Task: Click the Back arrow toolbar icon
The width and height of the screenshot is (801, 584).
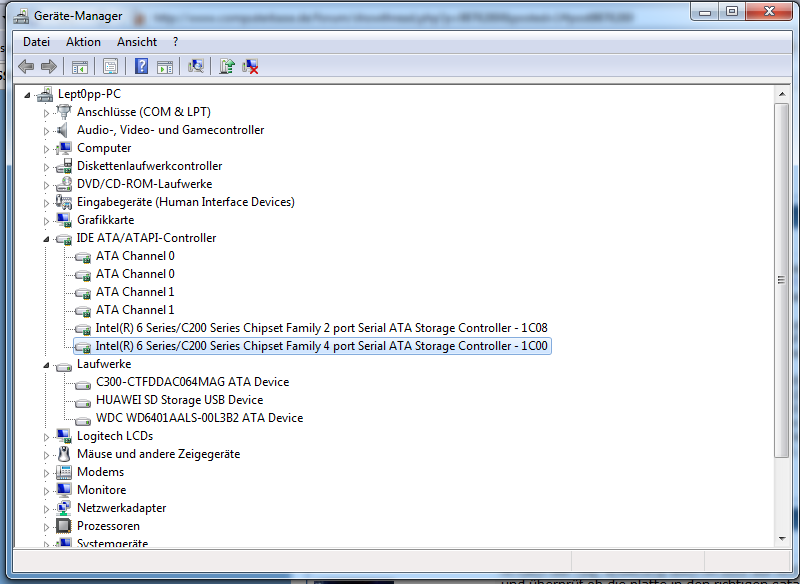Action: pos(26,66)
